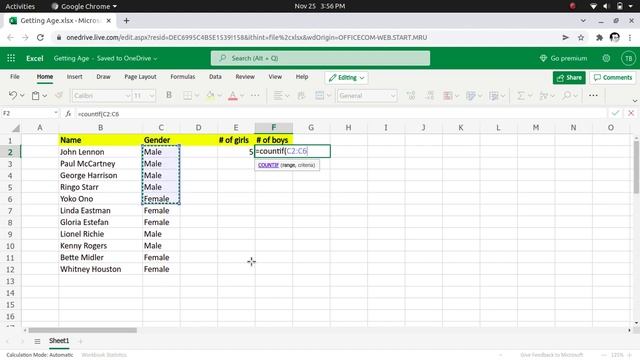Screen dimensions: 640x360
Task: Switch to the Data tab
Action: coord(215,77)
